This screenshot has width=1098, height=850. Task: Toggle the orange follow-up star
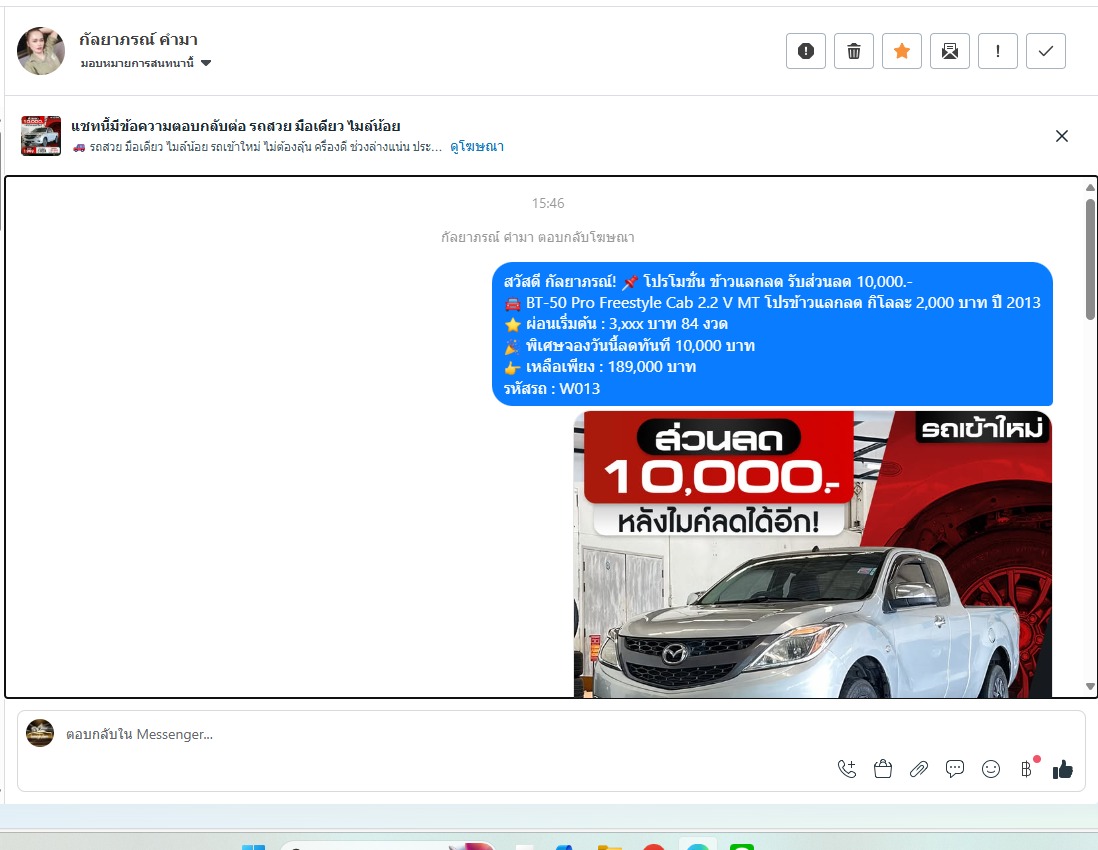[902, 51]
